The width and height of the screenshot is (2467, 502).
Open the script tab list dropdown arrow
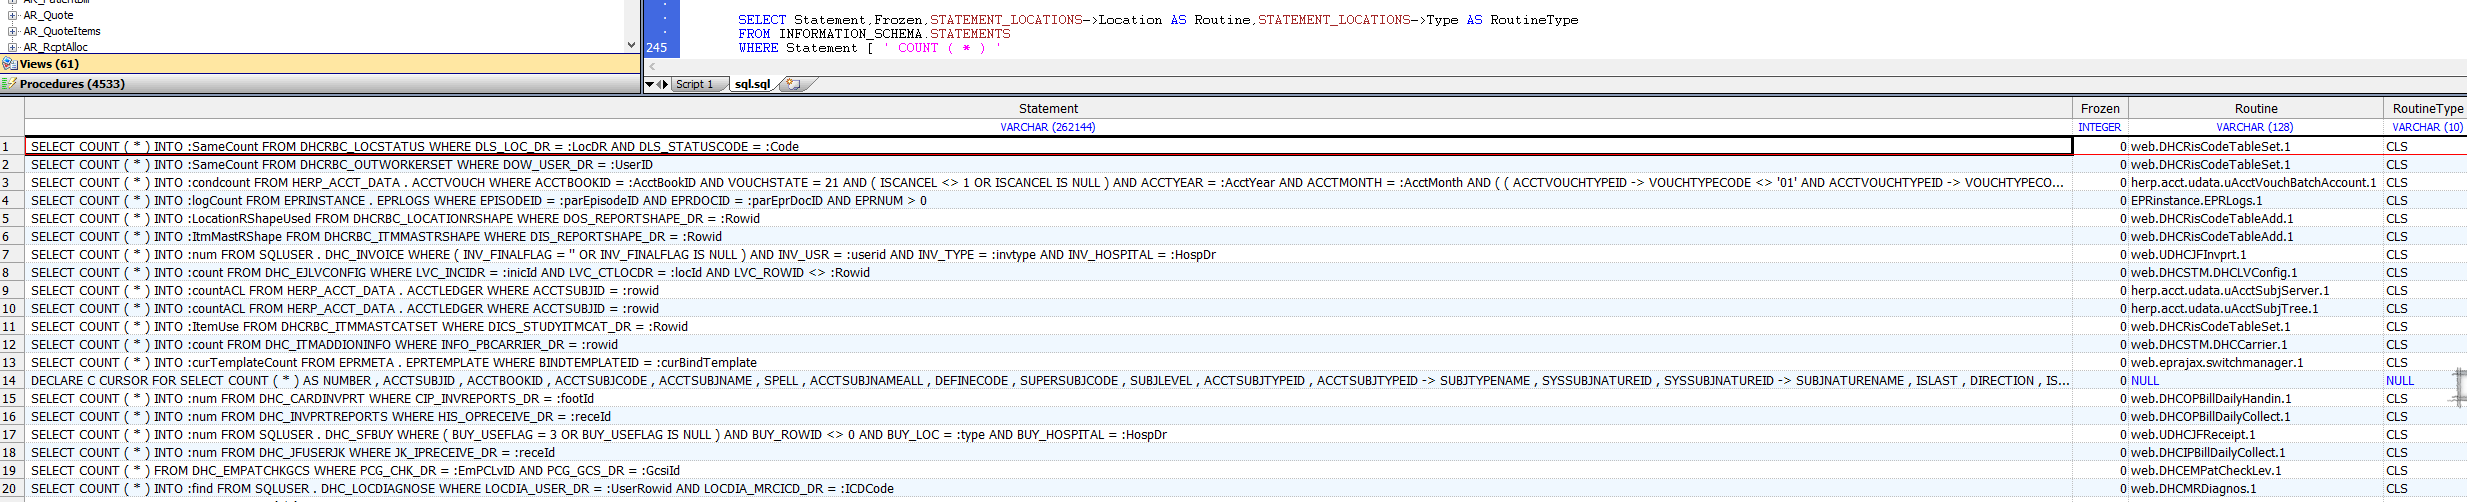(x=649, y=84)
